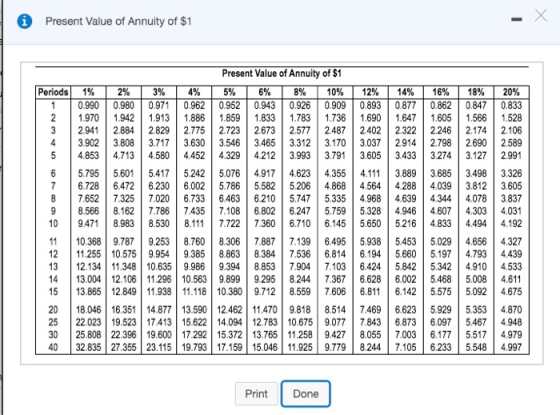Click value 4.111 in the 12% column
The height and width of the screenshot is (415, 560).
coord(370,174)
